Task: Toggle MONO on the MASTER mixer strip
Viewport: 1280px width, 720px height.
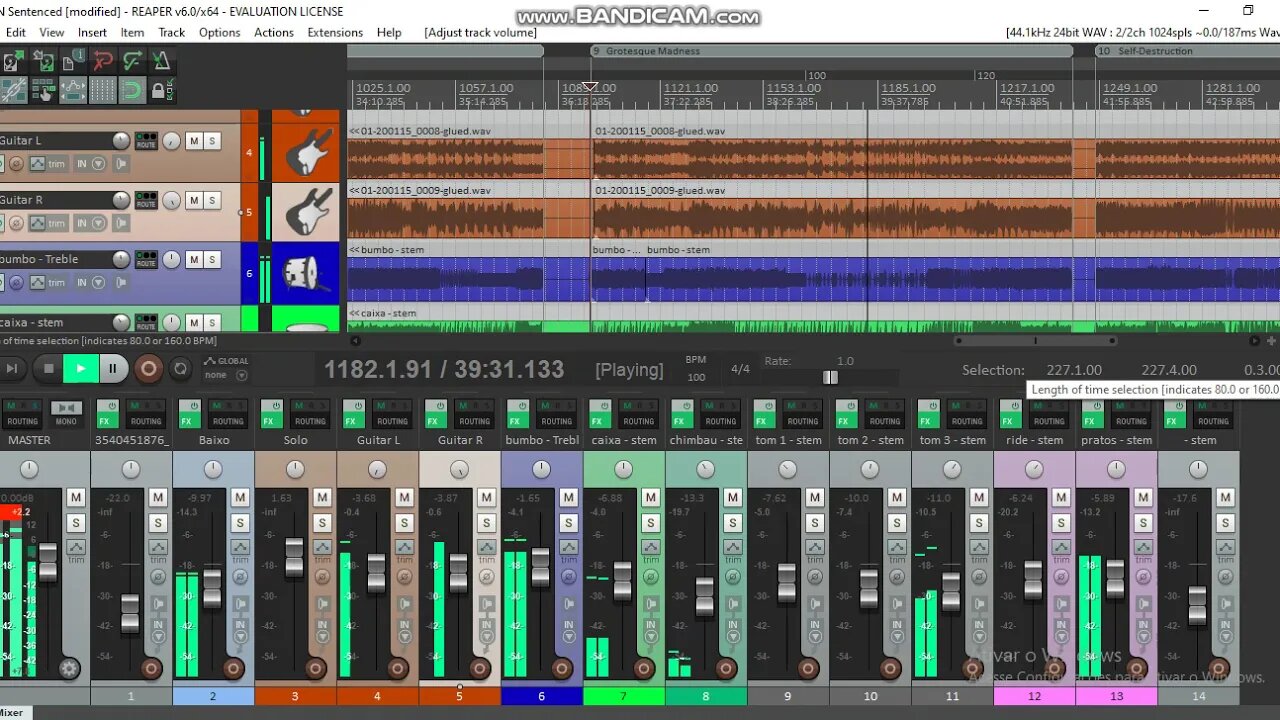Action: (66, 414)
